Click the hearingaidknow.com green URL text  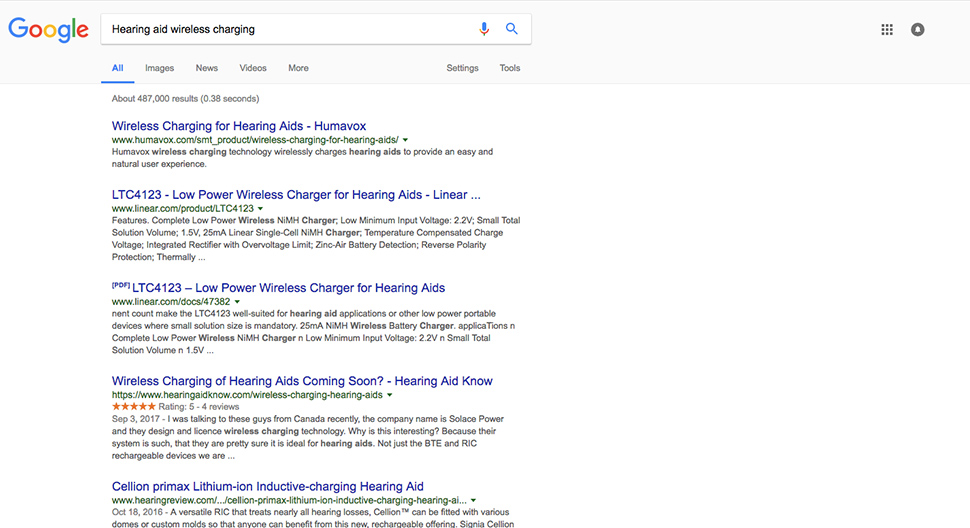(247, 395)
